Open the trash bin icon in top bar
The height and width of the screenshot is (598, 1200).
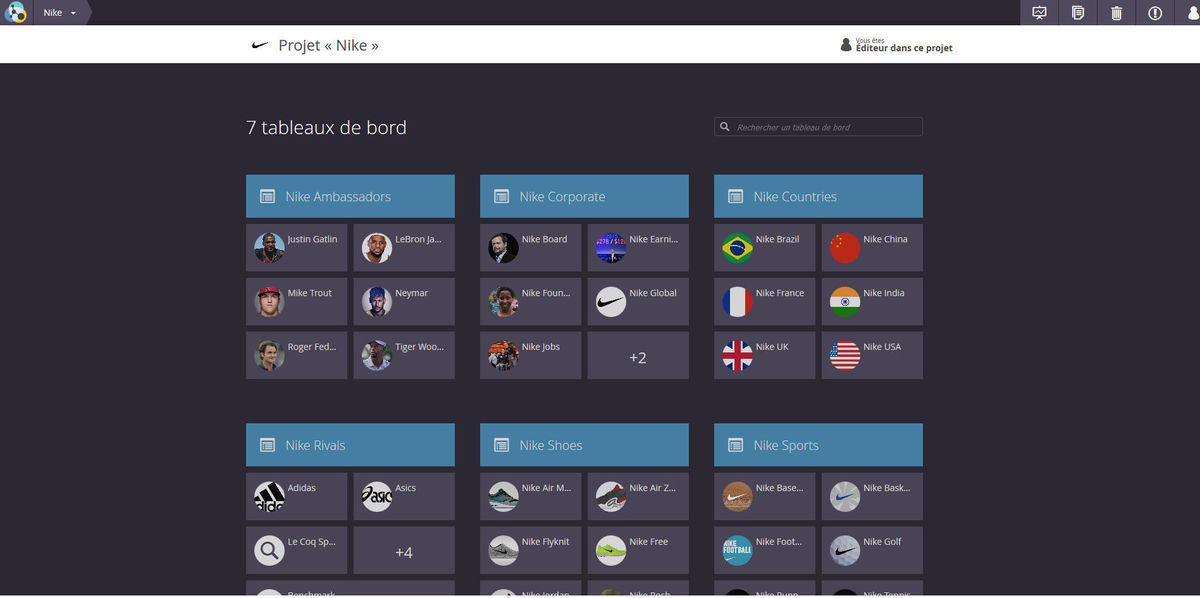point(1116,13)
